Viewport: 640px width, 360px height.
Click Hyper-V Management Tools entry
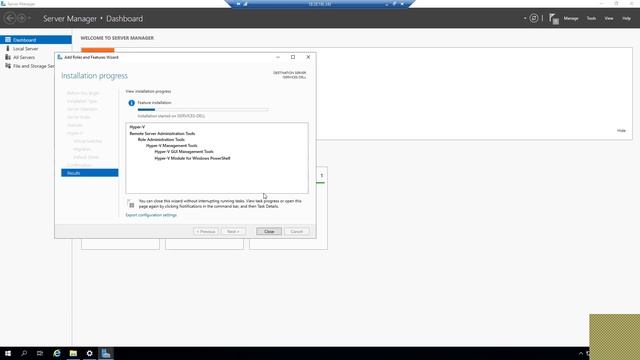pos(171,146)
